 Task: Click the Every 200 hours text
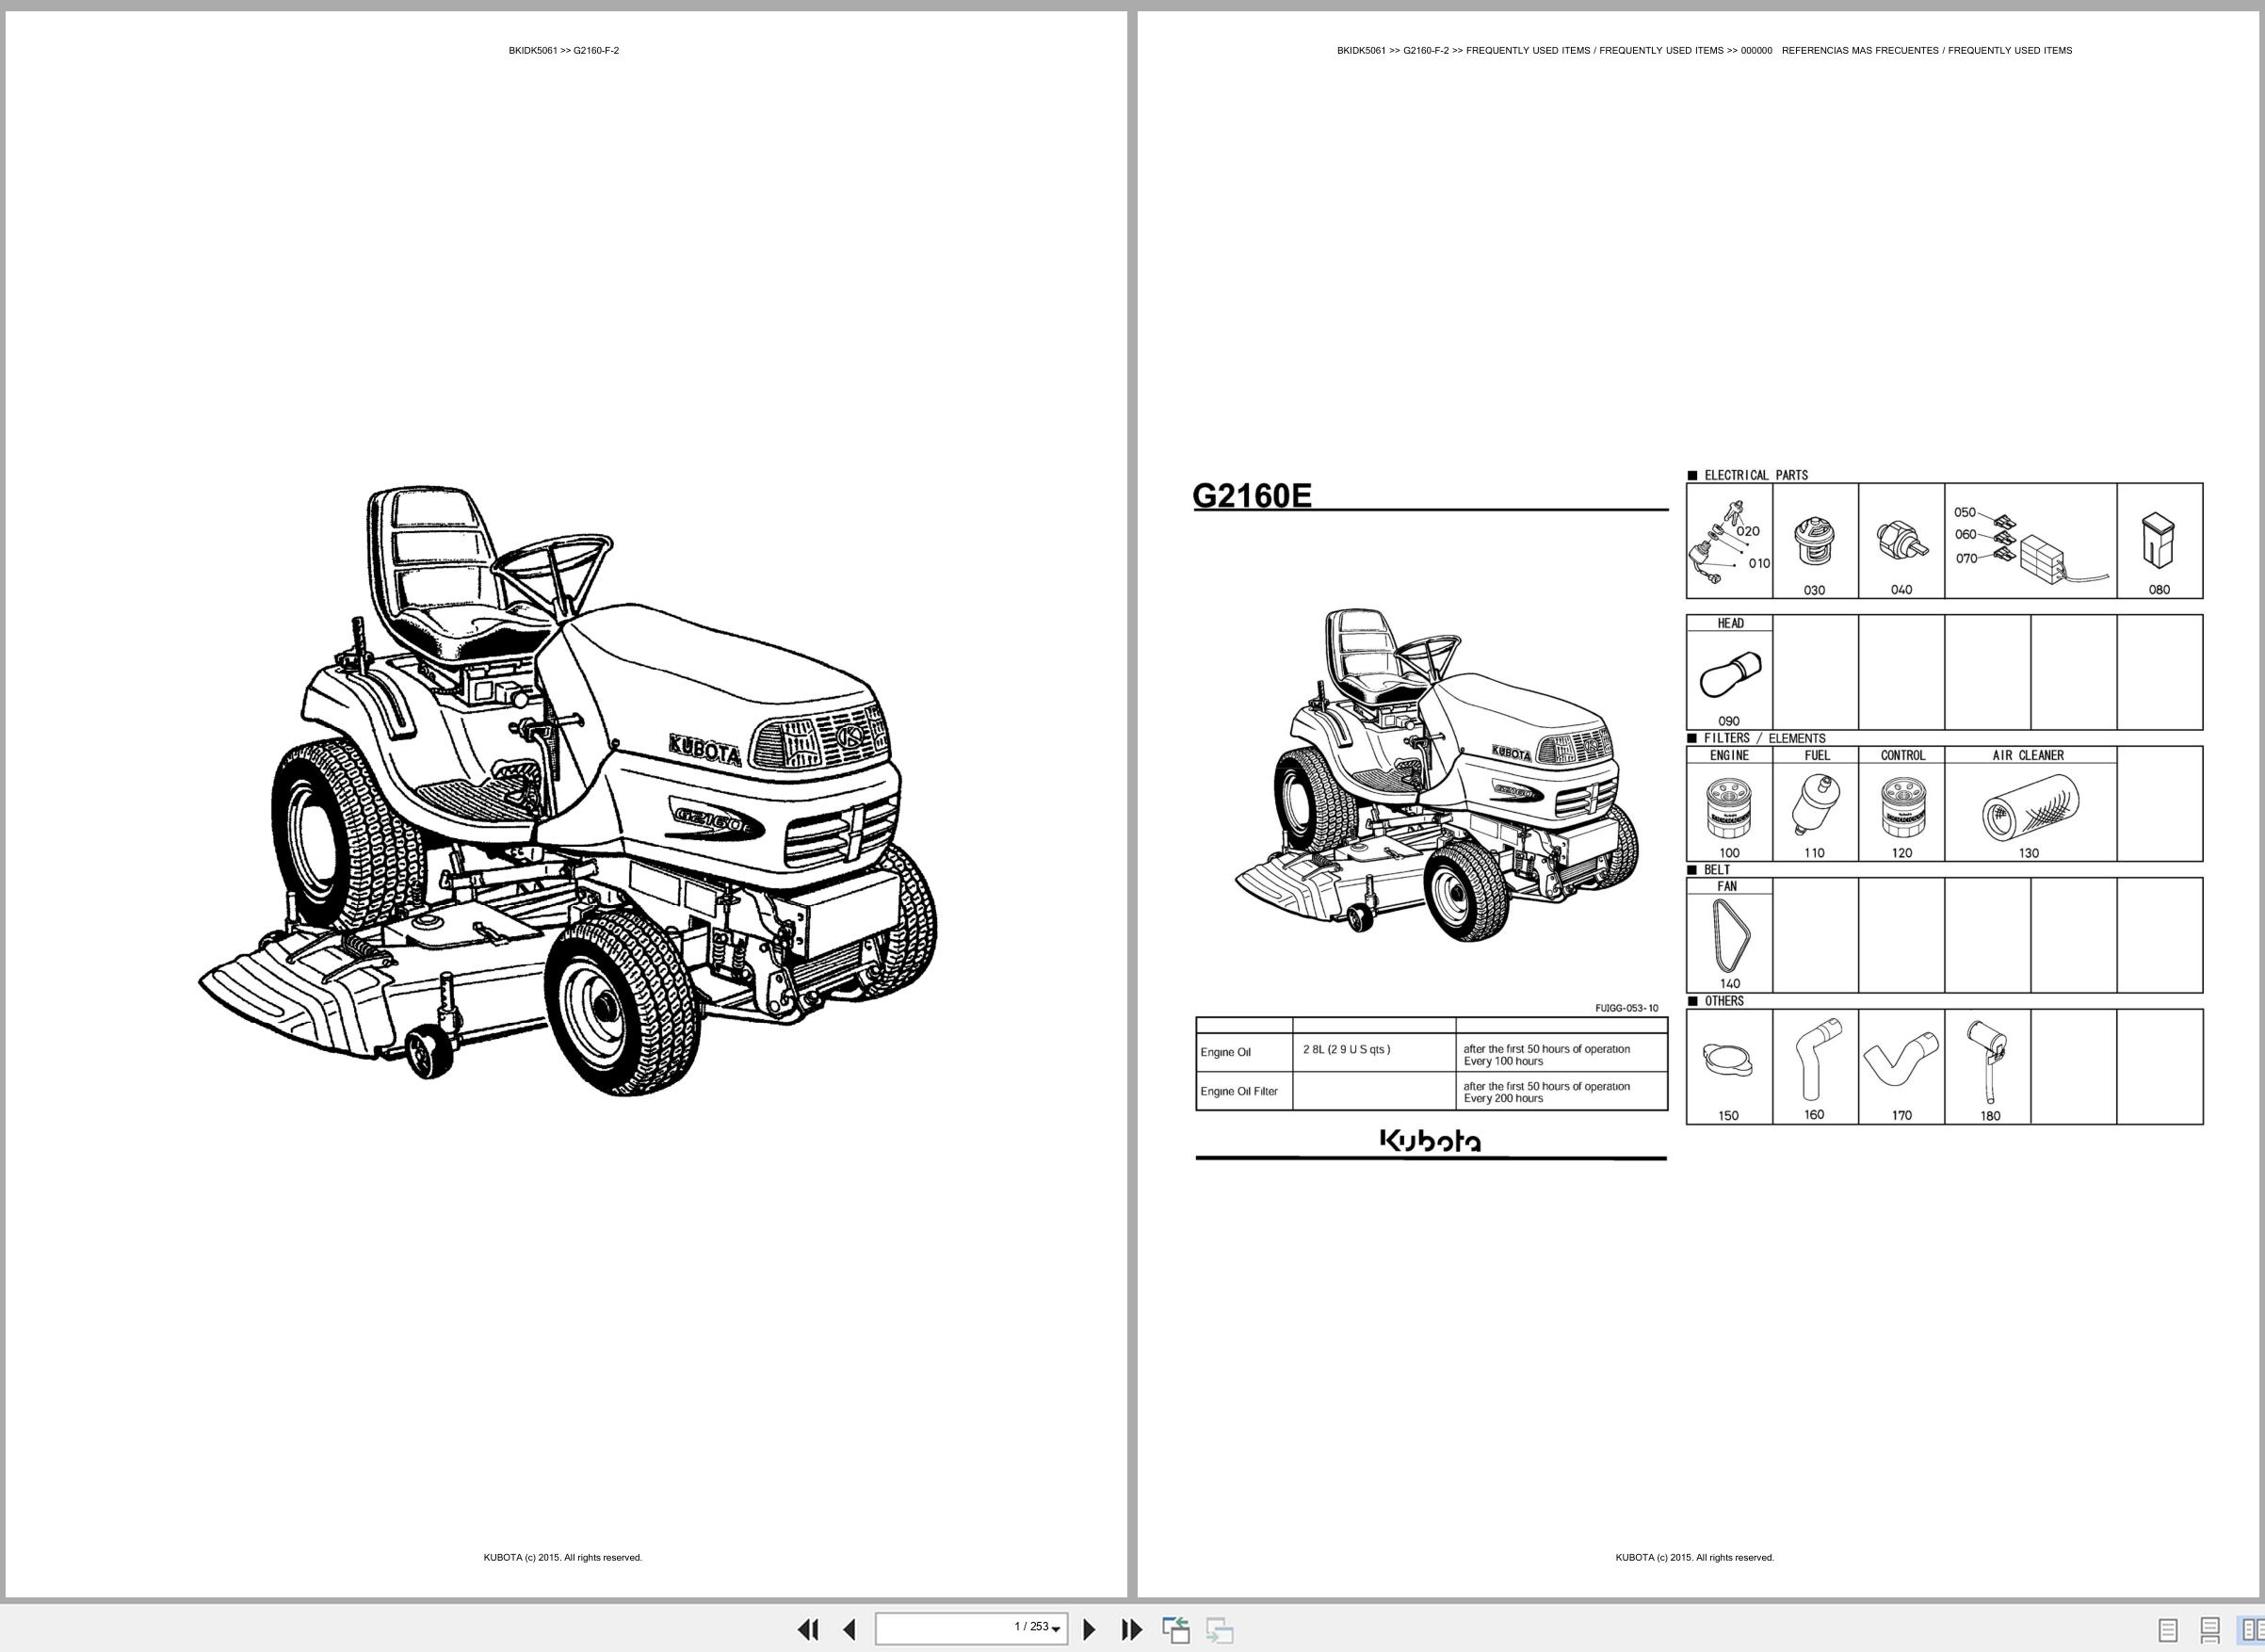click(1503, 1098)
